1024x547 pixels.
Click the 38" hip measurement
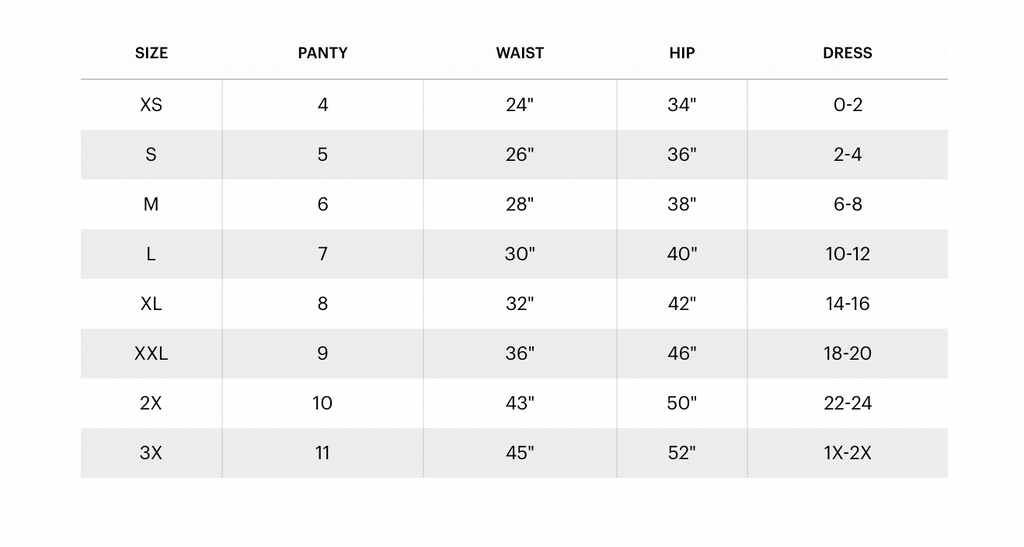click(682, 204)
